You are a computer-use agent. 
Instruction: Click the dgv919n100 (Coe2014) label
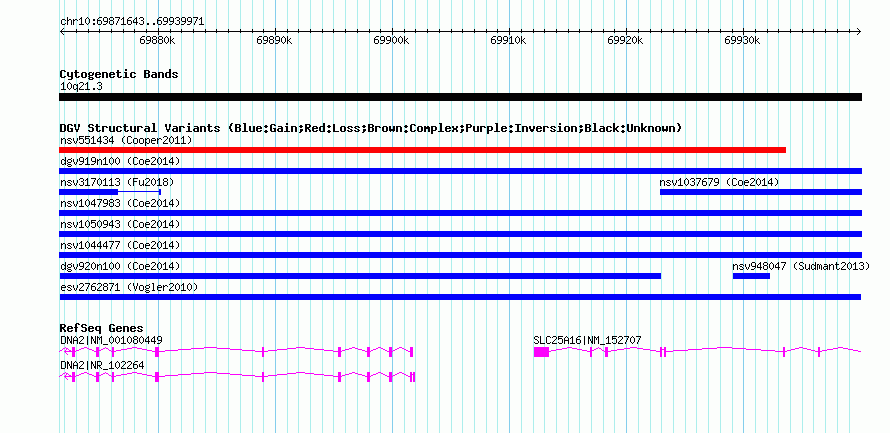pyautogui.click(x=120, y=161)
